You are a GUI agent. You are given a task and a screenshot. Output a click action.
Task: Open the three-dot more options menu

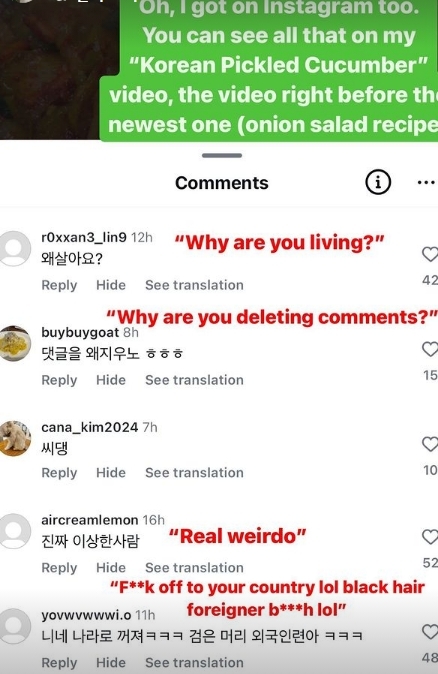pos(426,183)
